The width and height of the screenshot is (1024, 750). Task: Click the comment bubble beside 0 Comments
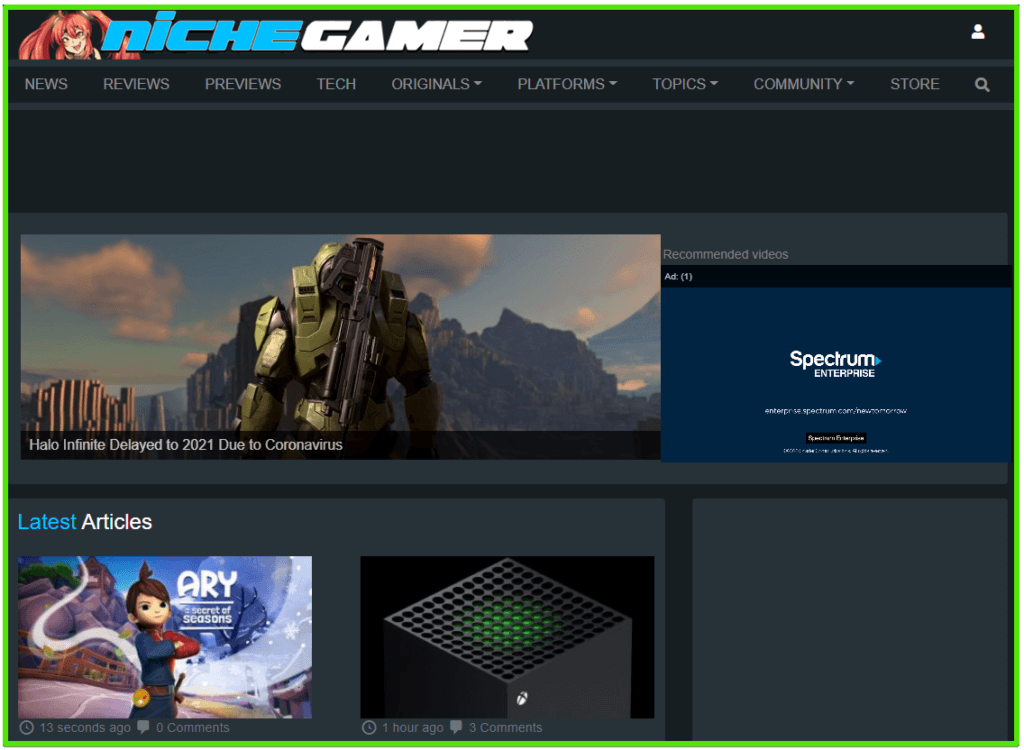[144, 726]
